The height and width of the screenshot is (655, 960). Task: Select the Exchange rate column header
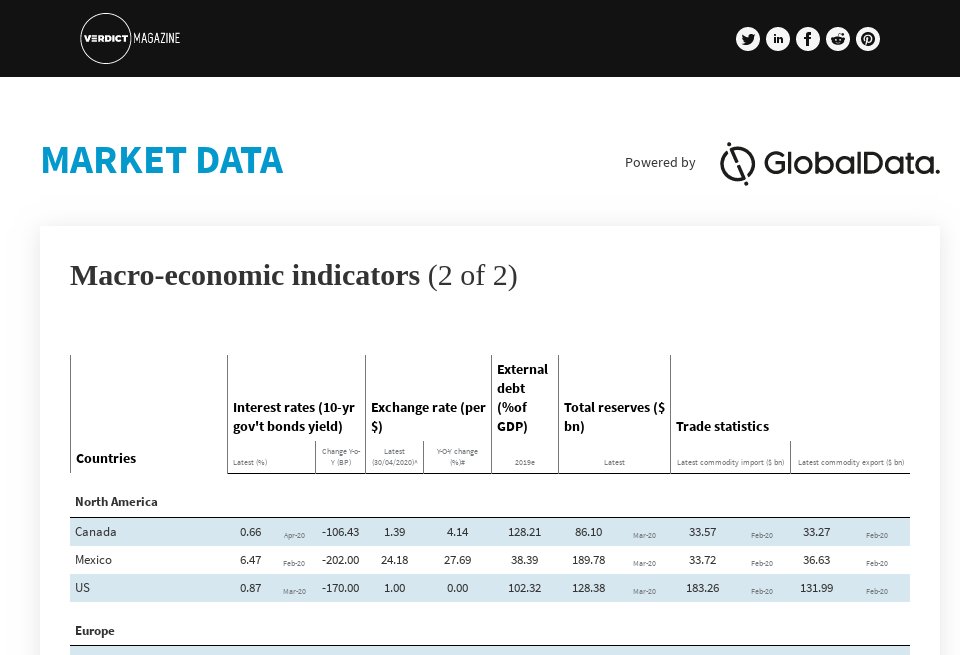428,417
